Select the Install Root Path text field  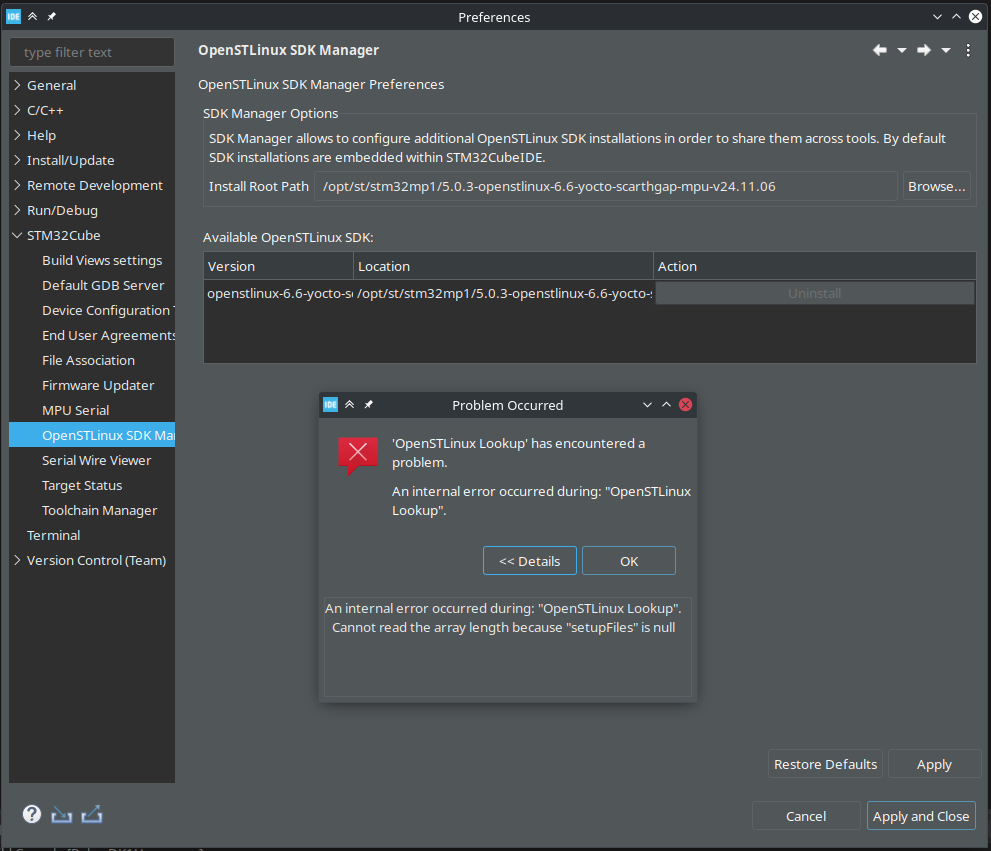pos(605,186)
